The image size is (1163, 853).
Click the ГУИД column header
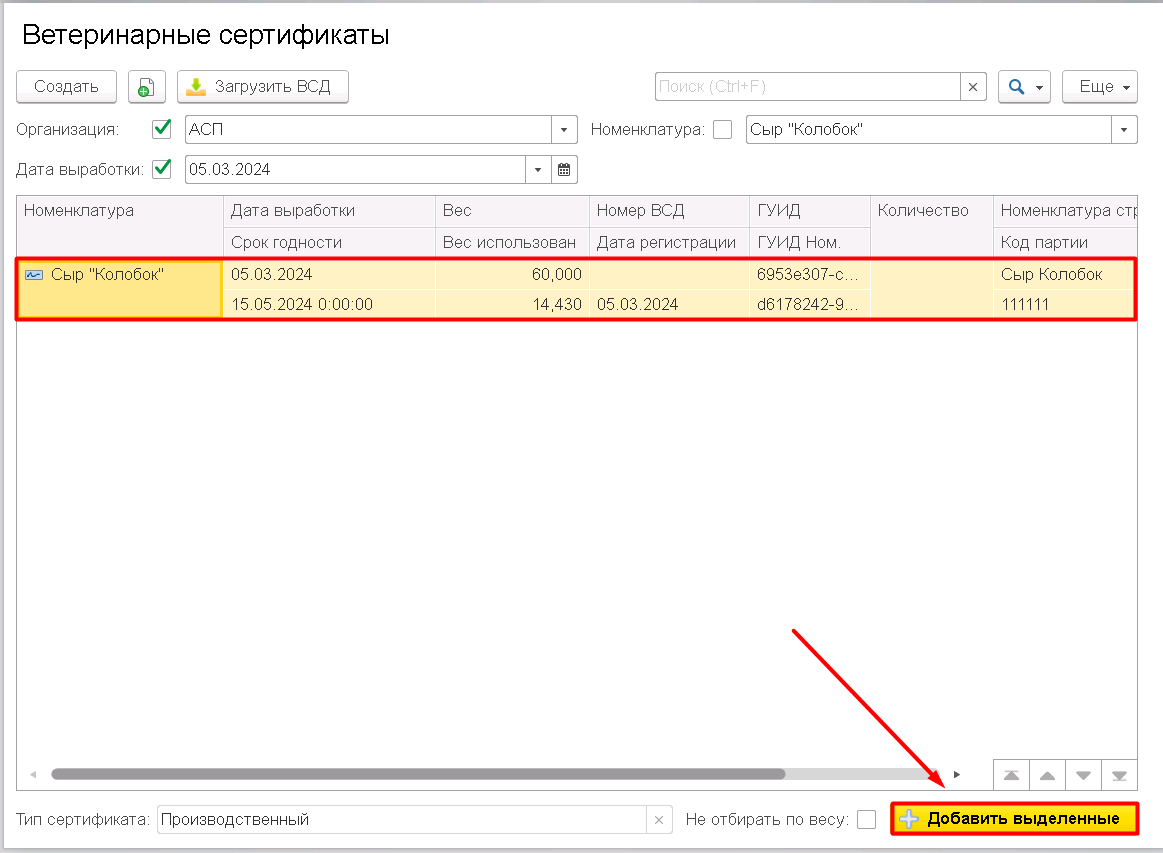coord(810,211)
